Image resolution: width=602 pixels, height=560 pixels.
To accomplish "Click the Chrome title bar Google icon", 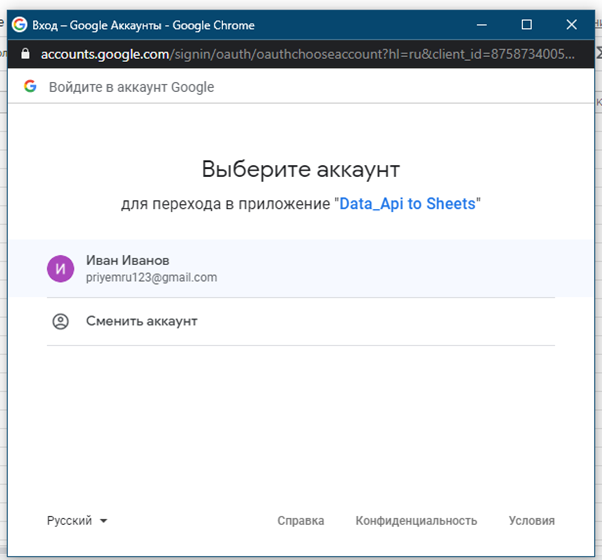I will [19, 25].
